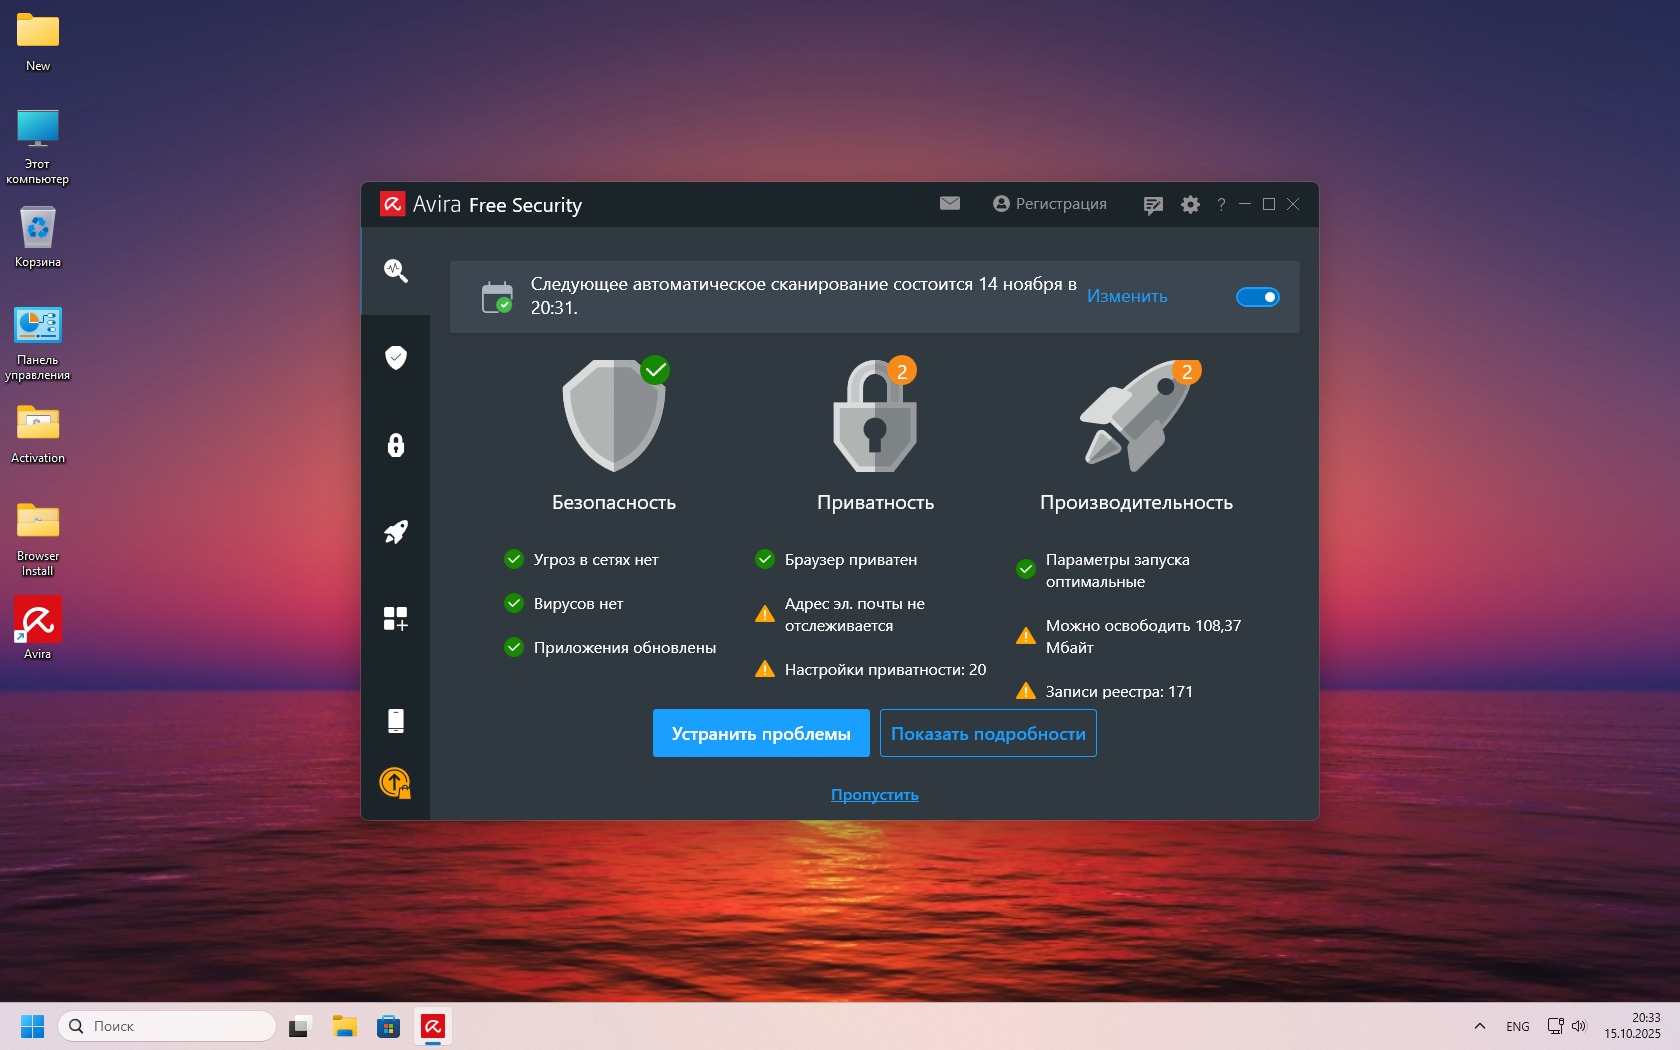Viewport: 1680px width, 1050px height.
Task: Click the Приватность heading
Action: click(876, 502)
